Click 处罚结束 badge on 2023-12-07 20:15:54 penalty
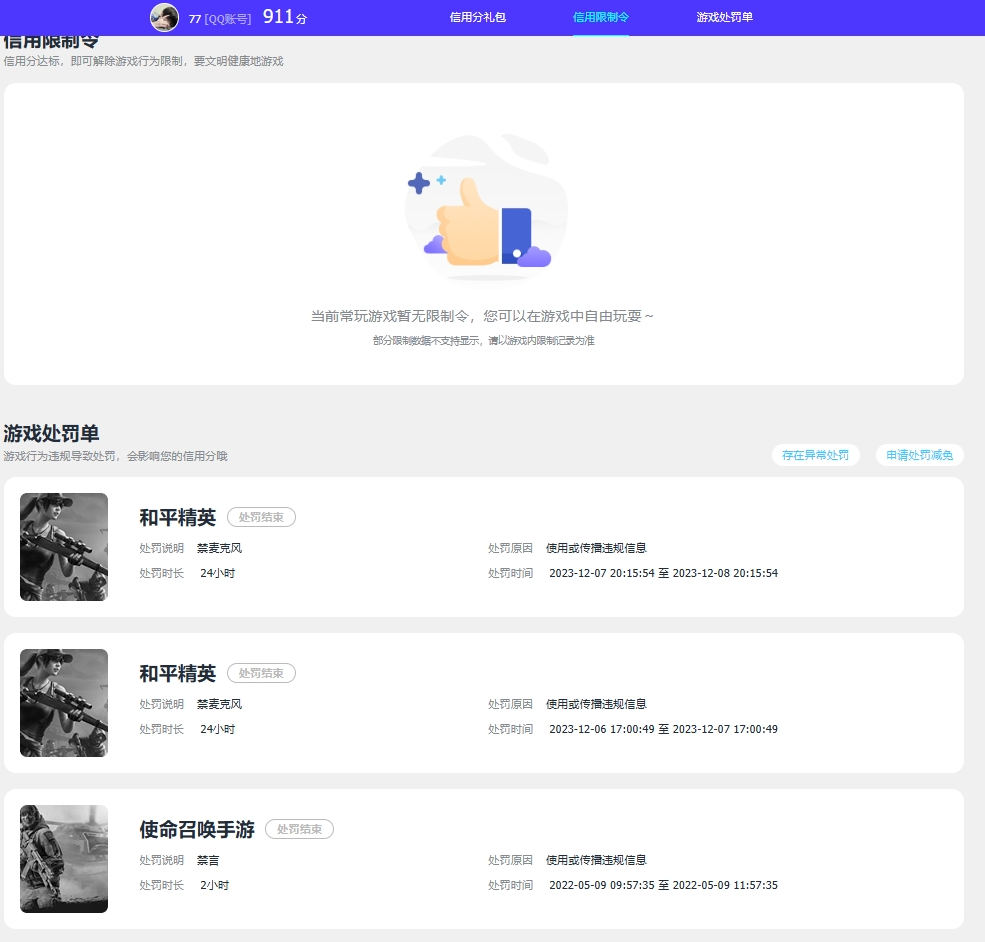 261,517
